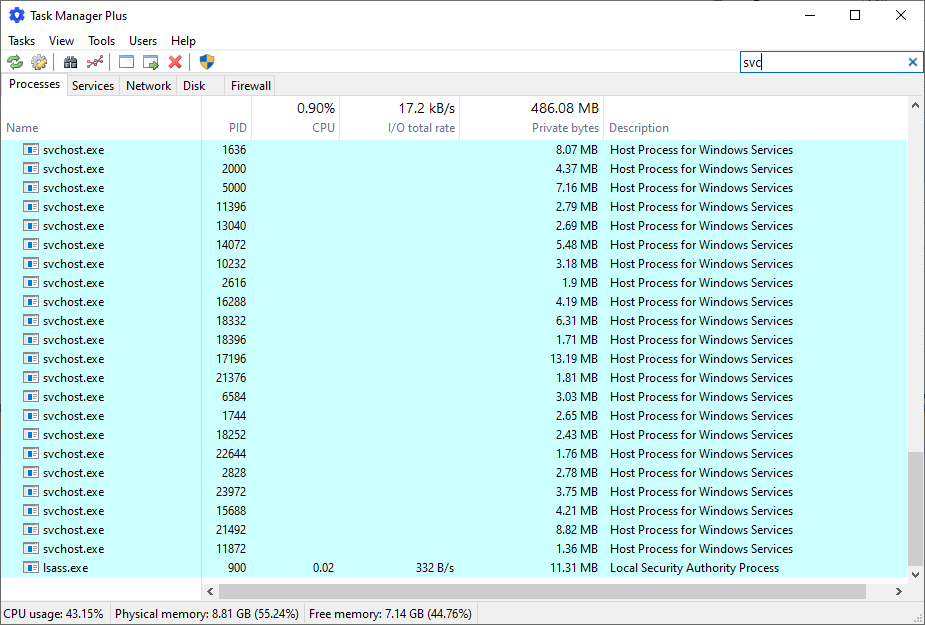Viewport: 925px width, 625px height.
Task: Click the process icon of svchost.exe PID 10232
Action: pos(31,263)
